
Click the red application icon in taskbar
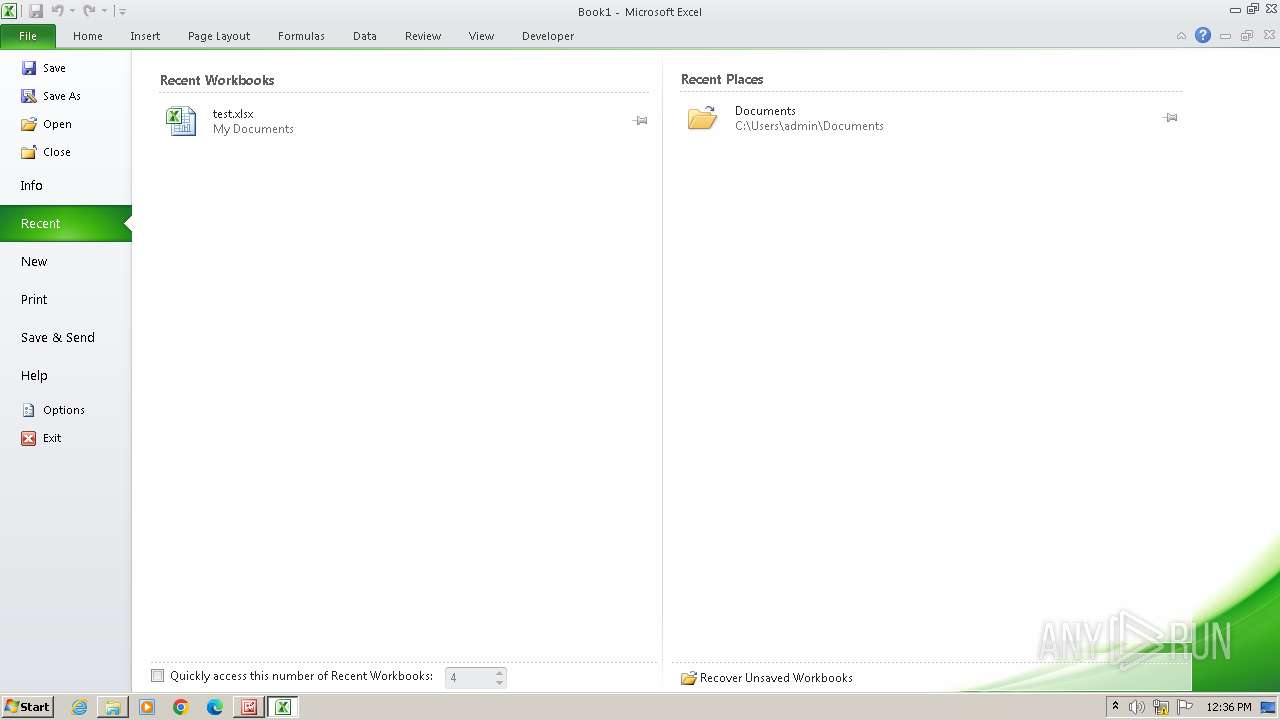[x=249, y=707]
